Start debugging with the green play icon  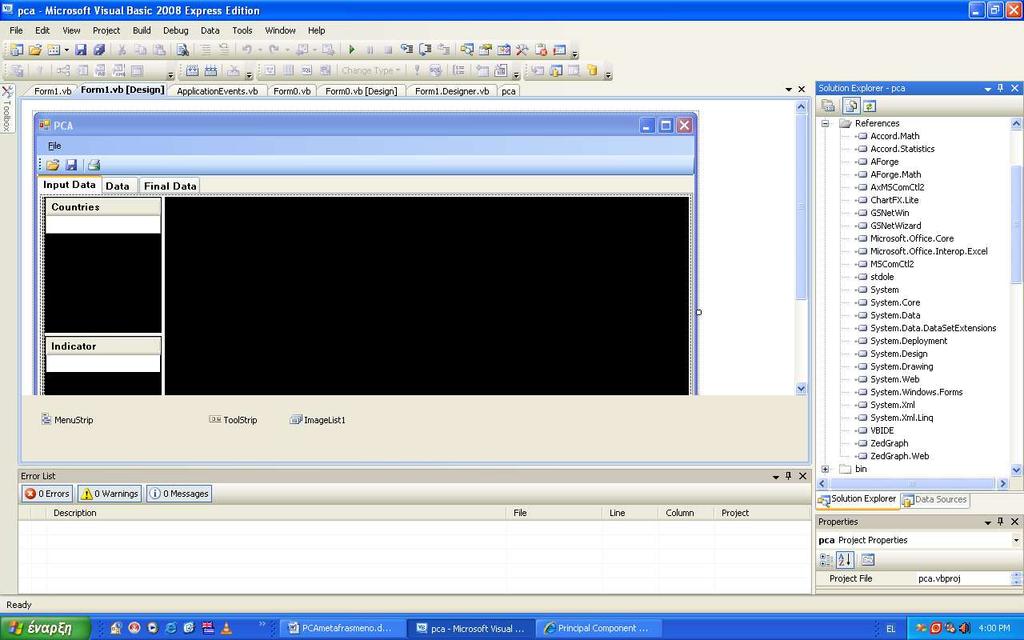[x=351, y=50]
